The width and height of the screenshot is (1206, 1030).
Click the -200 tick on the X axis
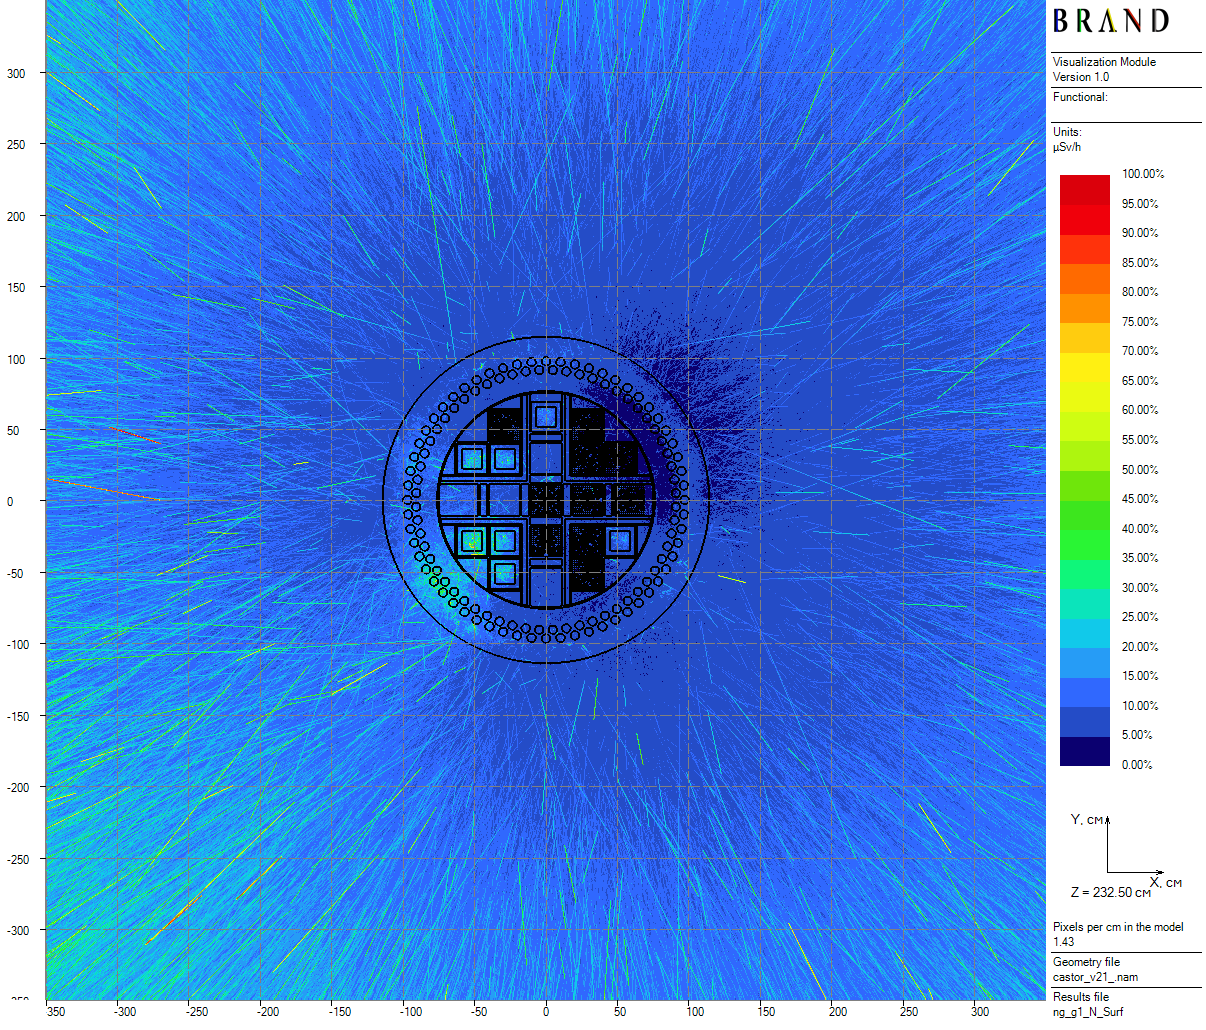(268, 1011)
